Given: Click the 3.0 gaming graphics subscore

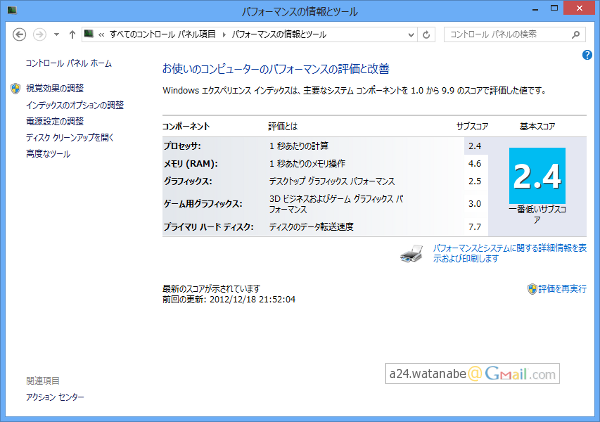Looking at the screenshot, I should pos(474,204).
